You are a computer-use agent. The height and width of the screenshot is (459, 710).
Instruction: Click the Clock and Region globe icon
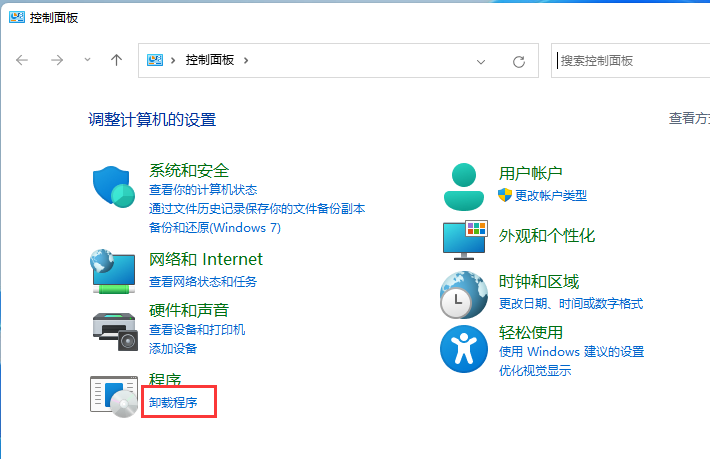pyautogui.click(x=464, y=295)
